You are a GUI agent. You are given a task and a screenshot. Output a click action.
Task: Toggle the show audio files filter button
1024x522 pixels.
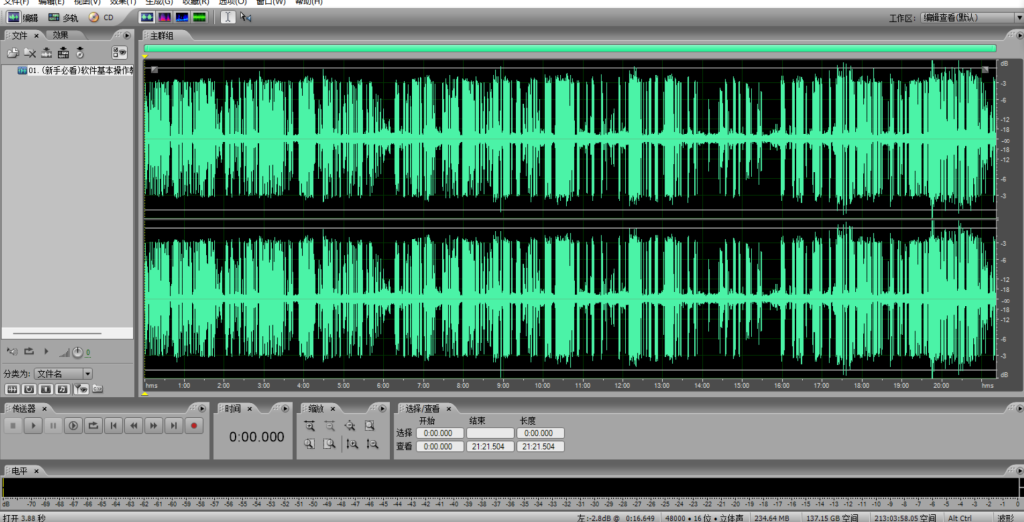pyautogui.click(x=12, y=388)
